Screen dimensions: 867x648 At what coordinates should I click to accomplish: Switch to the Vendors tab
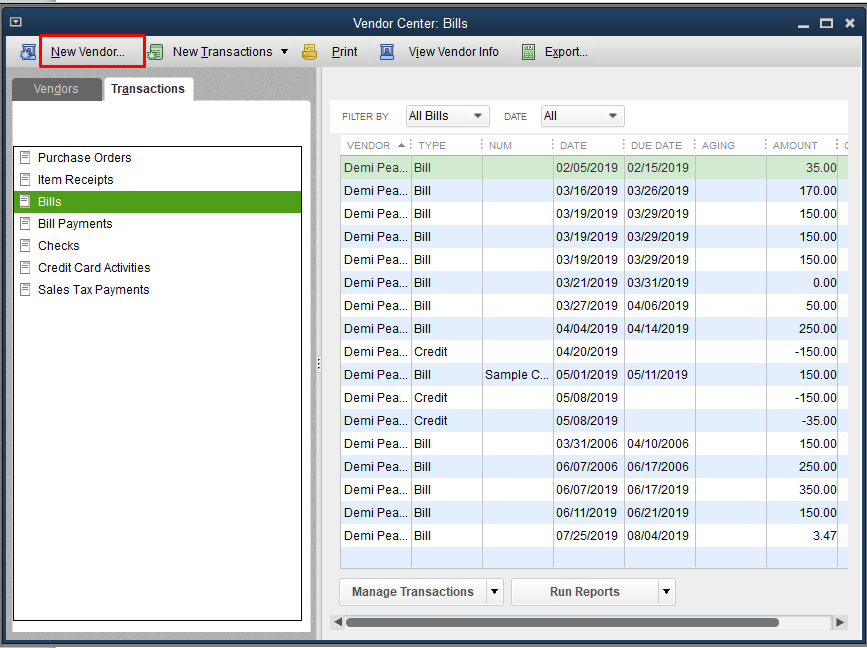(x=56, y=89)
